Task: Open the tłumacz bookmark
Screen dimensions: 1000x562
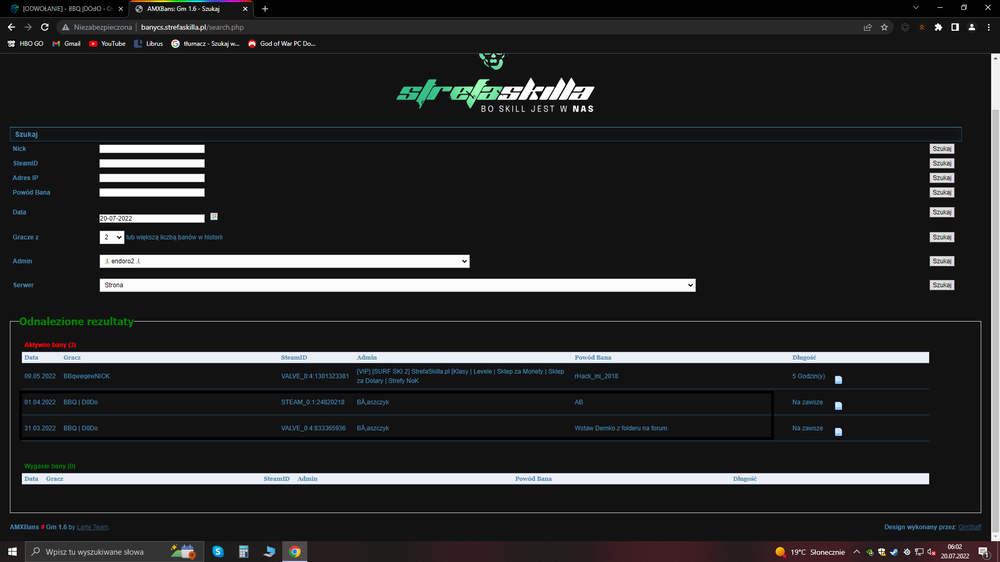Action: pos(205,43)
